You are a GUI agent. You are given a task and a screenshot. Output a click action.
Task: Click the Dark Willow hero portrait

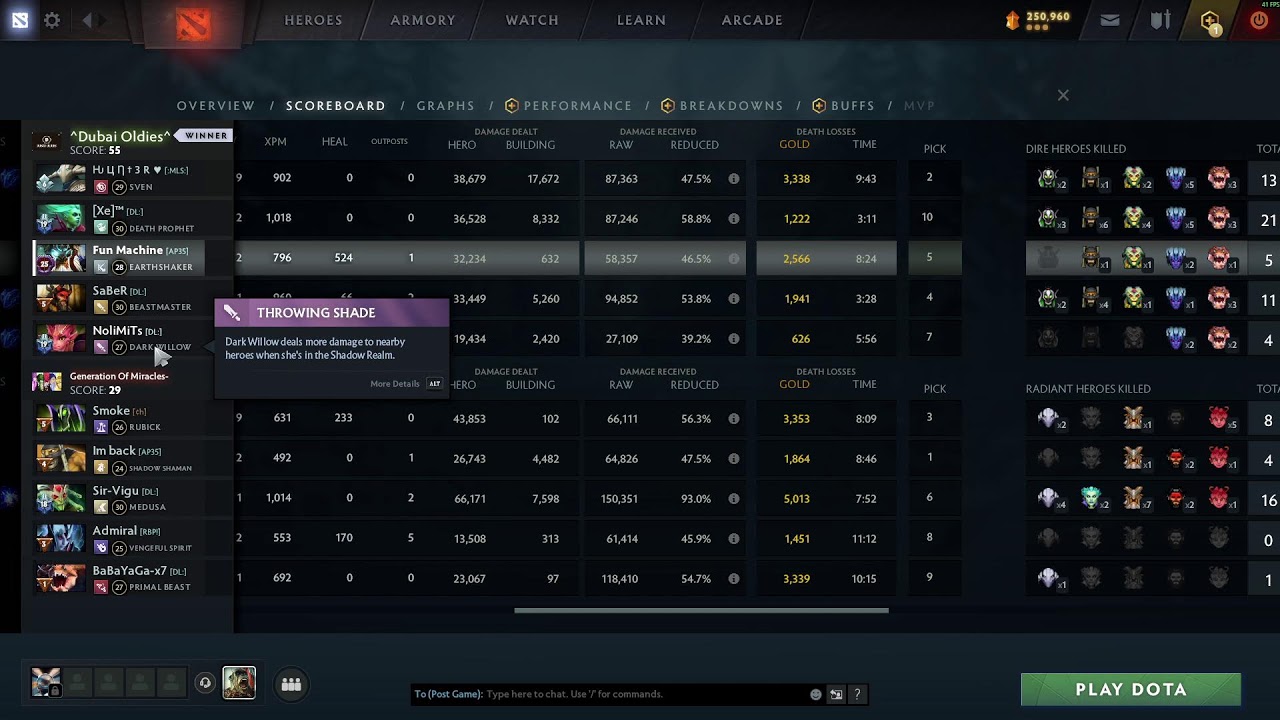coord(61,338)
